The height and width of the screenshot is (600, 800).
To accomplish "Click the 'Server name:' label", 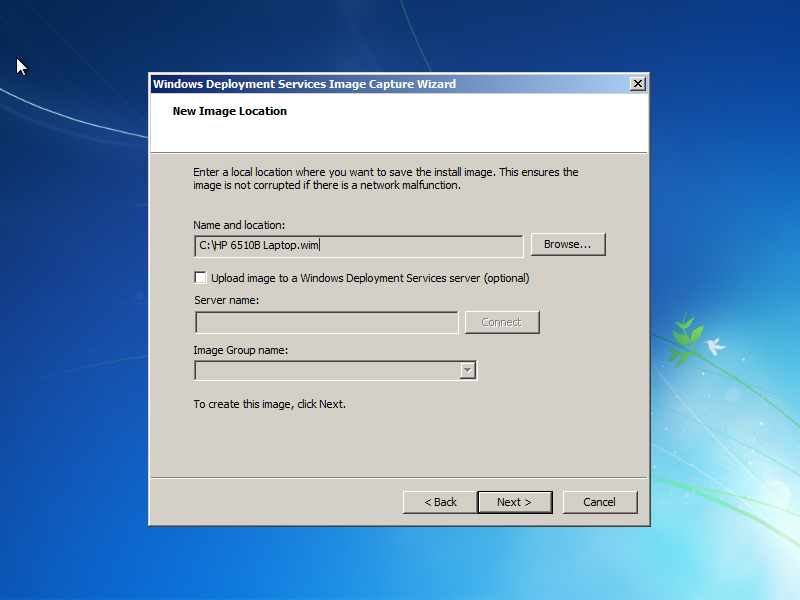I will click(227, 300).
